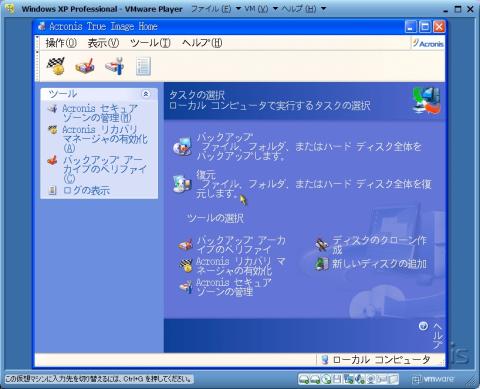Viewport: 480px width, 389px height.
Task: Click the vmware logo in status bar
Action: 433,379
